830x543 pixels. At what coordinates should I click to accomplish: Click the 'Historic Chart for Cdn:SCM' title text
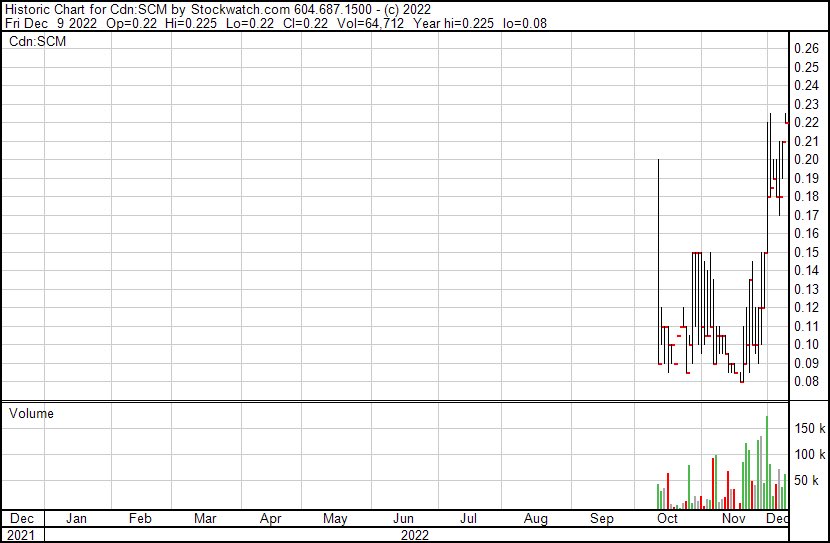[x=86, y=10]
